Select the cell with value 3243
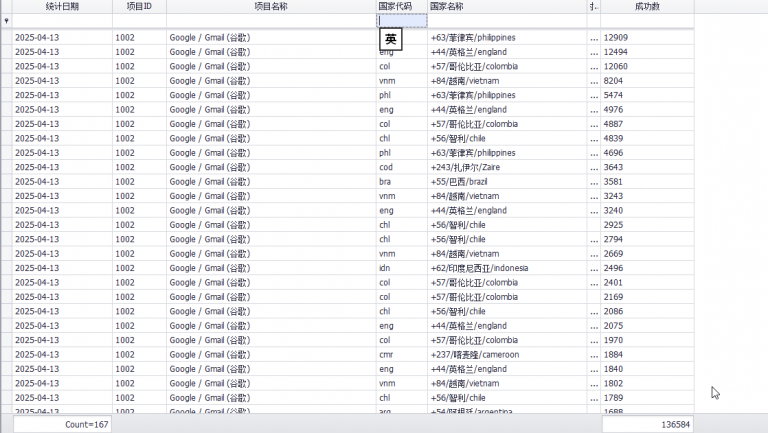Viewport: 768px width, 433px height. (x=647, y=196)
